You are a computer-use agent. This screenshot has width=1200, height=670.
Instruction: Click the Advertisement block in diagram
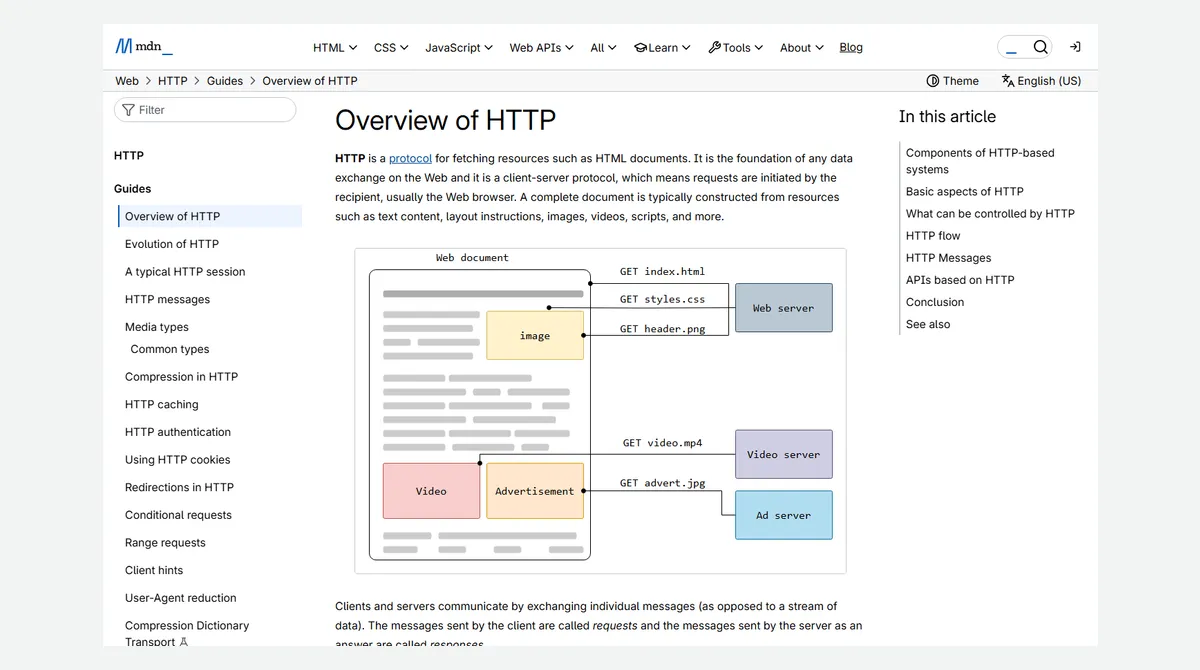(535, 491)
